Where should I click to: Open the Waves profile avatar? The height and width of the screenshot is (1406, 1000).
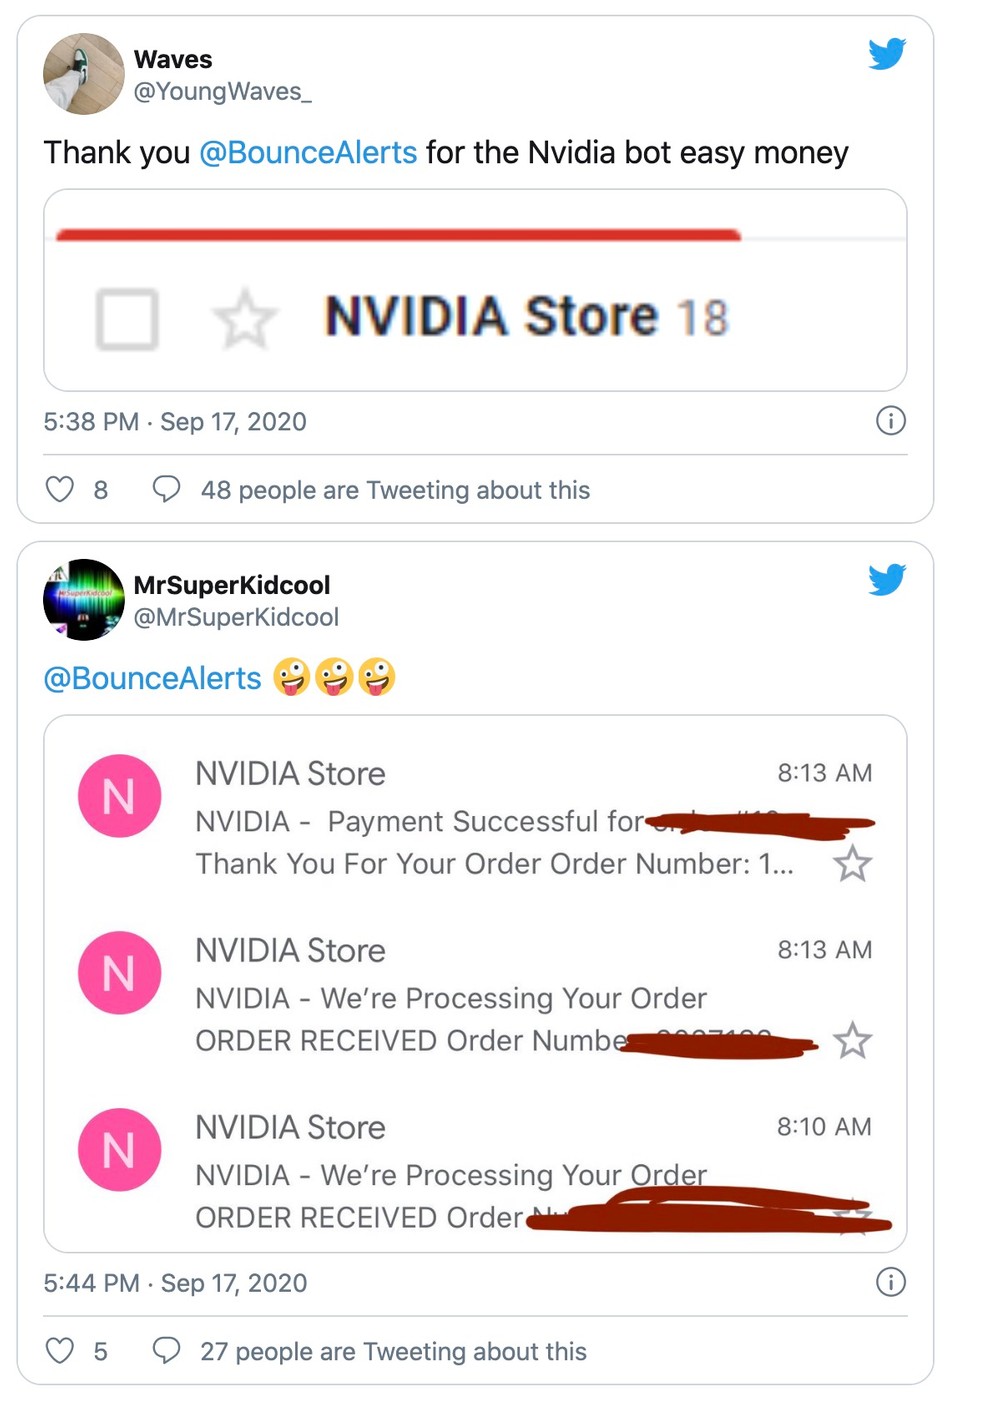(84, 74)
